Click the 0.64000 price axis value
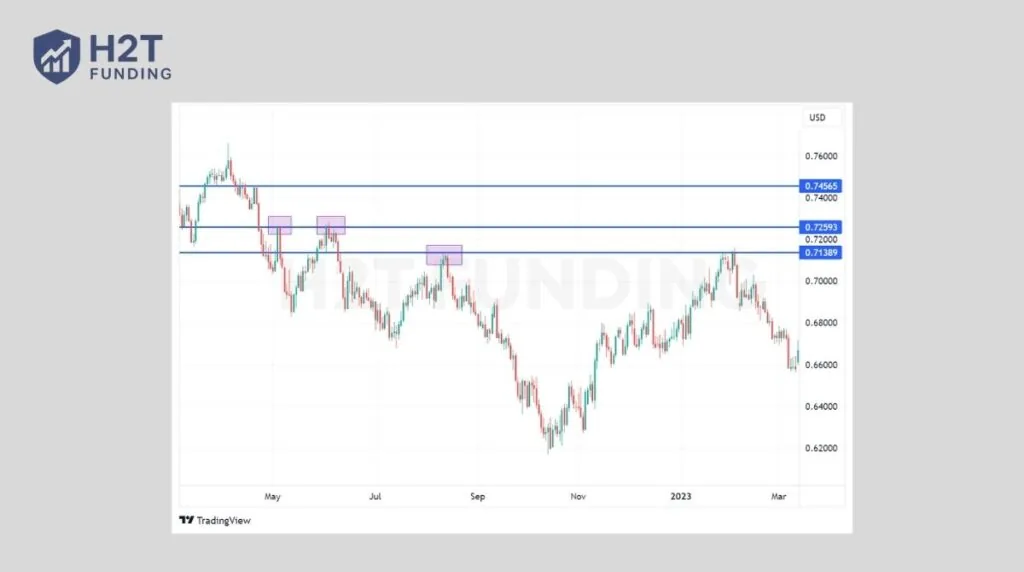 click(821, 407)
